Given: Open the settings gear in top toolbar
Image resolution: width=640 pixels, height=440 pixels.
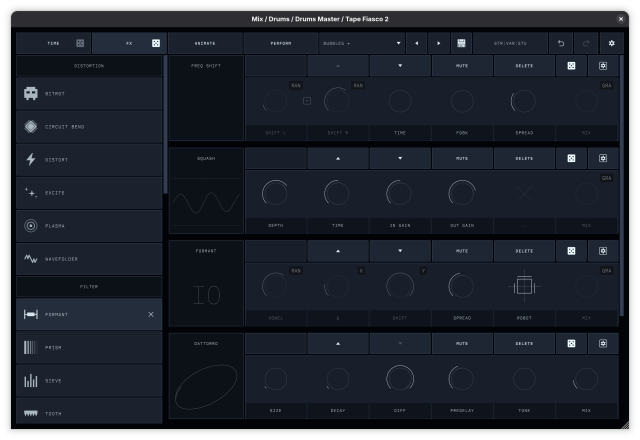Looking at the screenshot, I should (611, 43).
